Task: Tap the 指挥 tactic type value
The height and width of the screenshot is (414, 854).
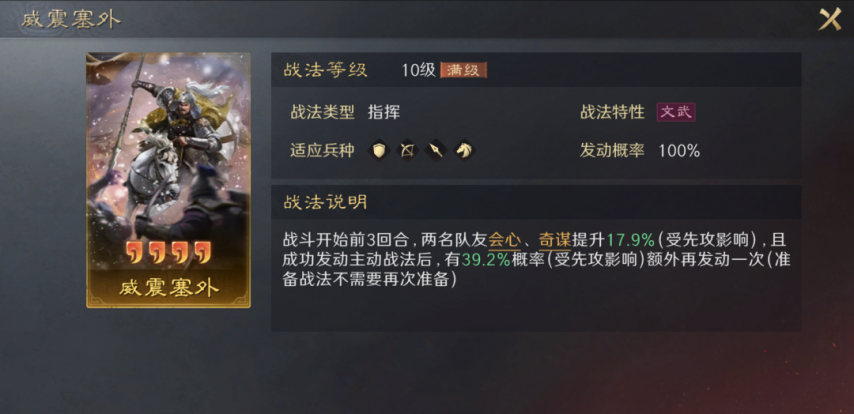Action: (x=383, y=112)
